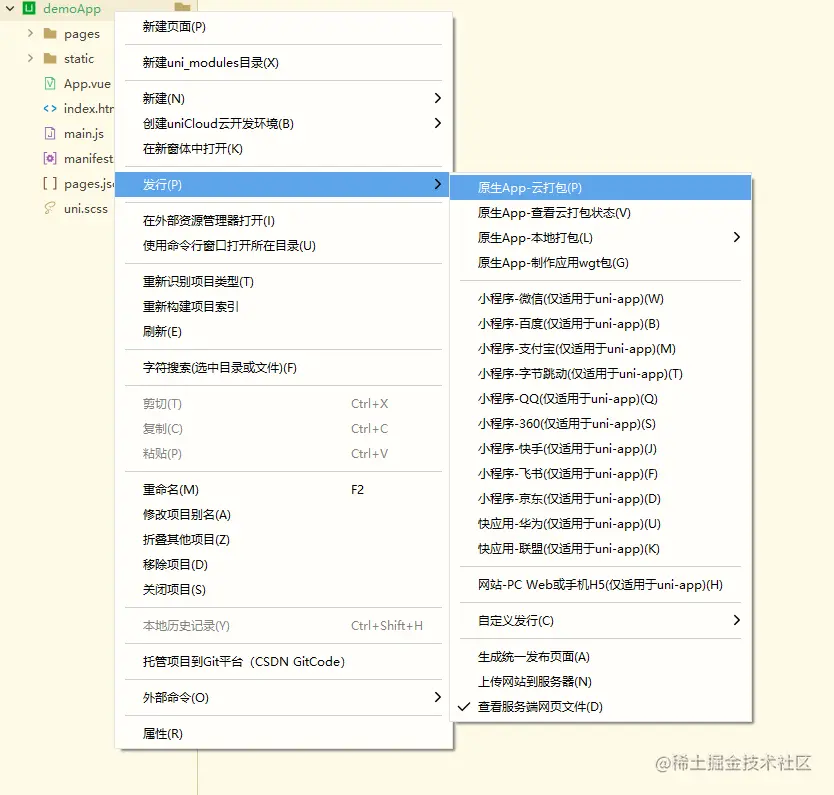Select App.vue in project tree
The height and width of the screenshot is (795, 834).
(87, 84)
